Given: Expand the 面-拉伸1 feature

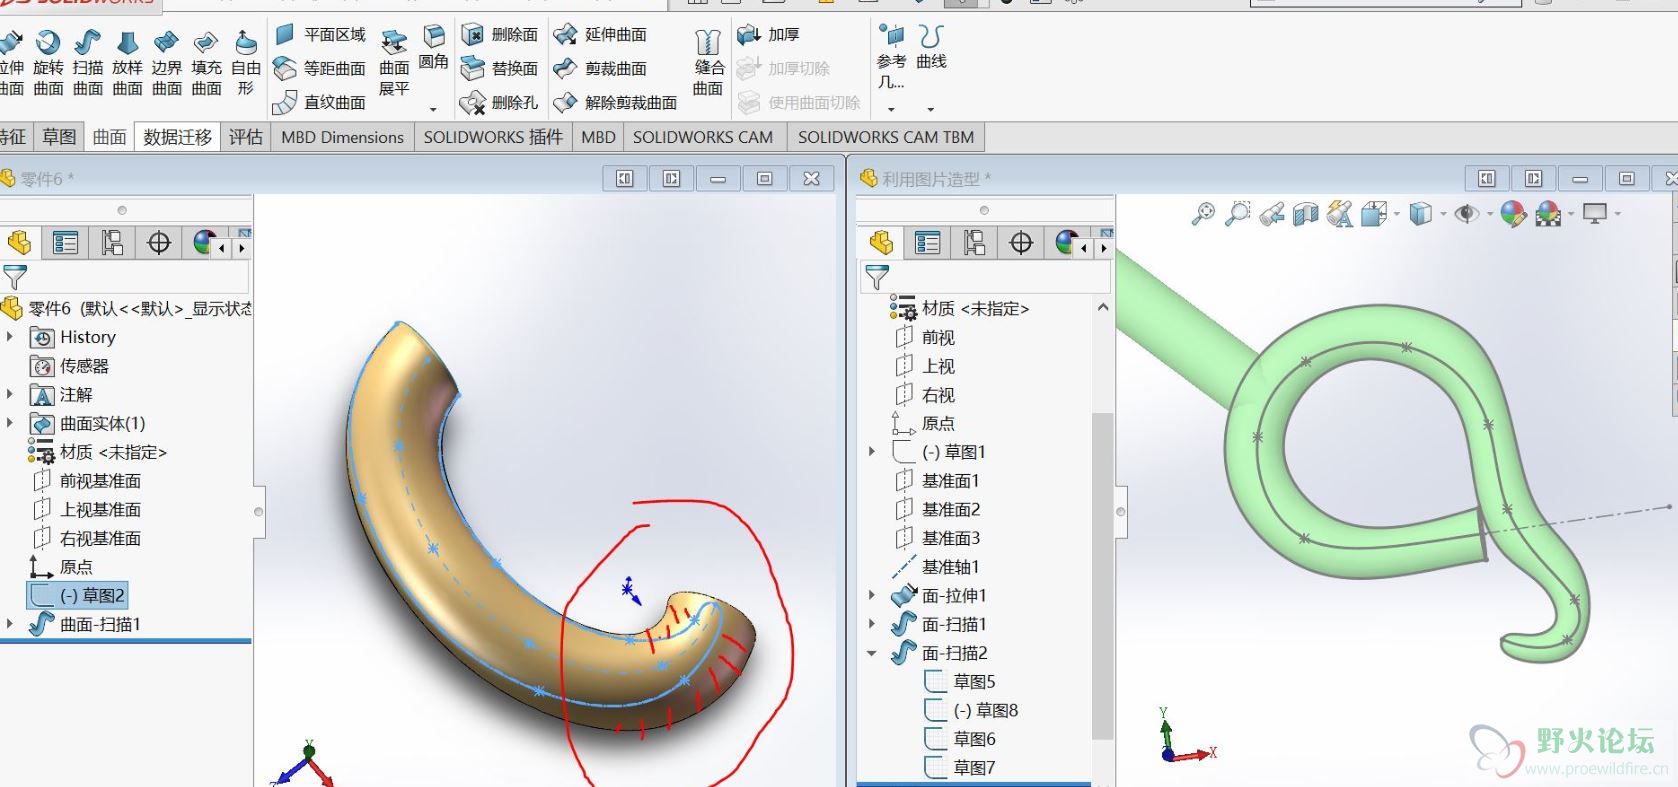Looking at the screenshot, I should click(x=872, y=595).
